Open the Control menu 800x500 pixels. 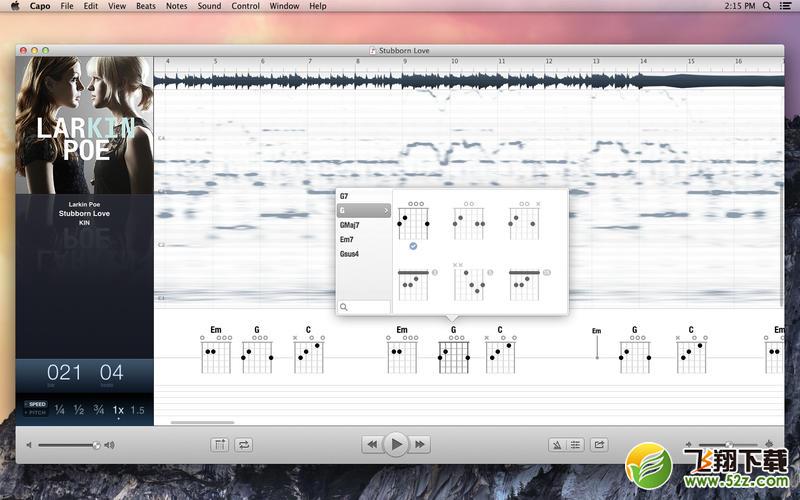point(245,6)
